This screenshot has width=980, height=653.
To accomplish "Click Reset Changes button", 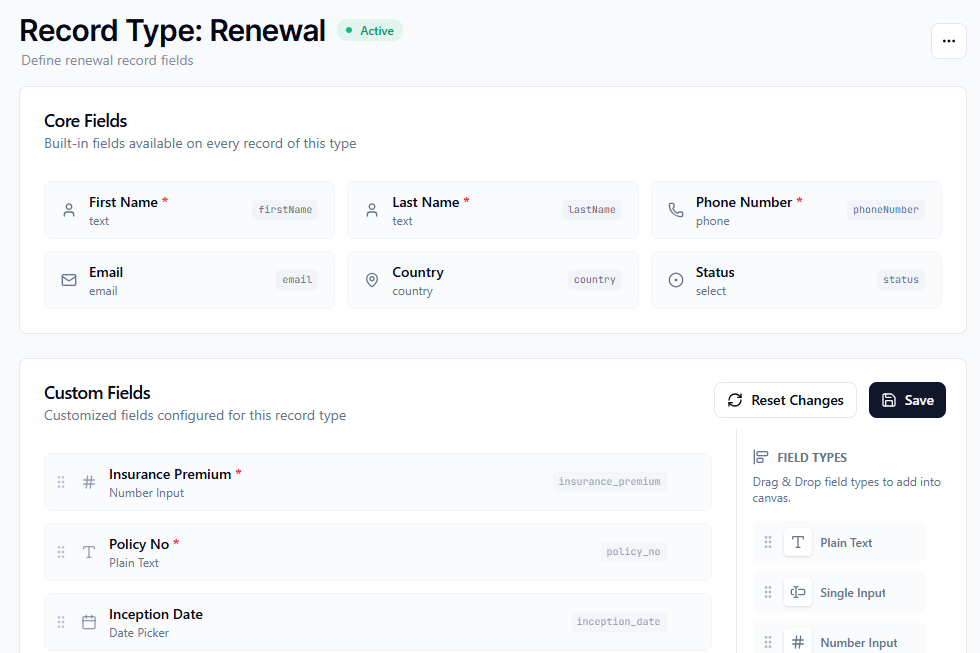I will click(785, 400).
